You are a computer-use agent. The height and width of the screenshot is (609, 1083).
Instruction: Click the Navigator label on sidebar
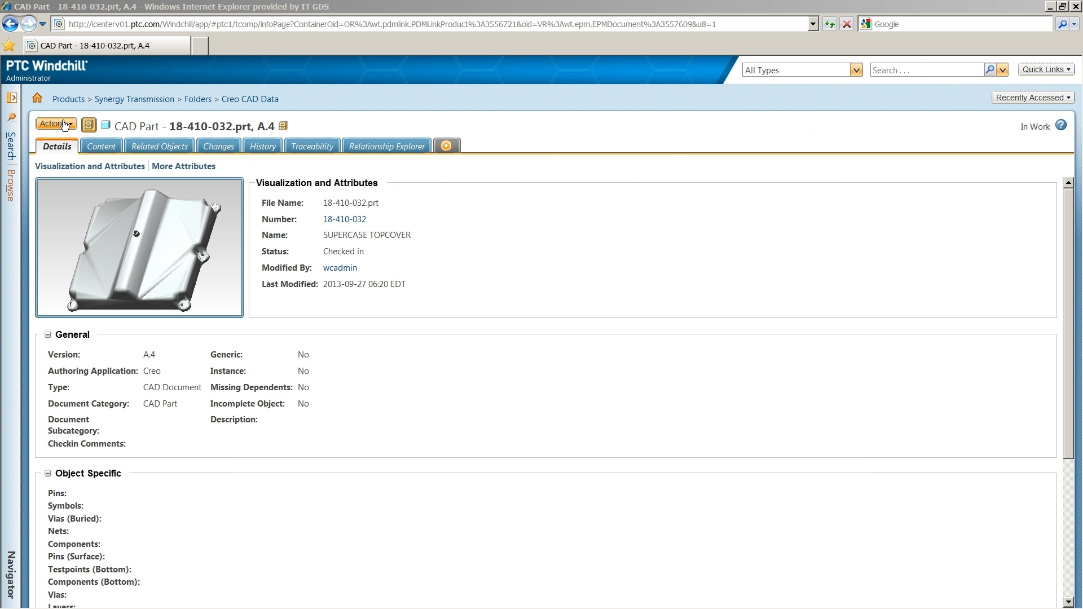click(x=11, y=574)
